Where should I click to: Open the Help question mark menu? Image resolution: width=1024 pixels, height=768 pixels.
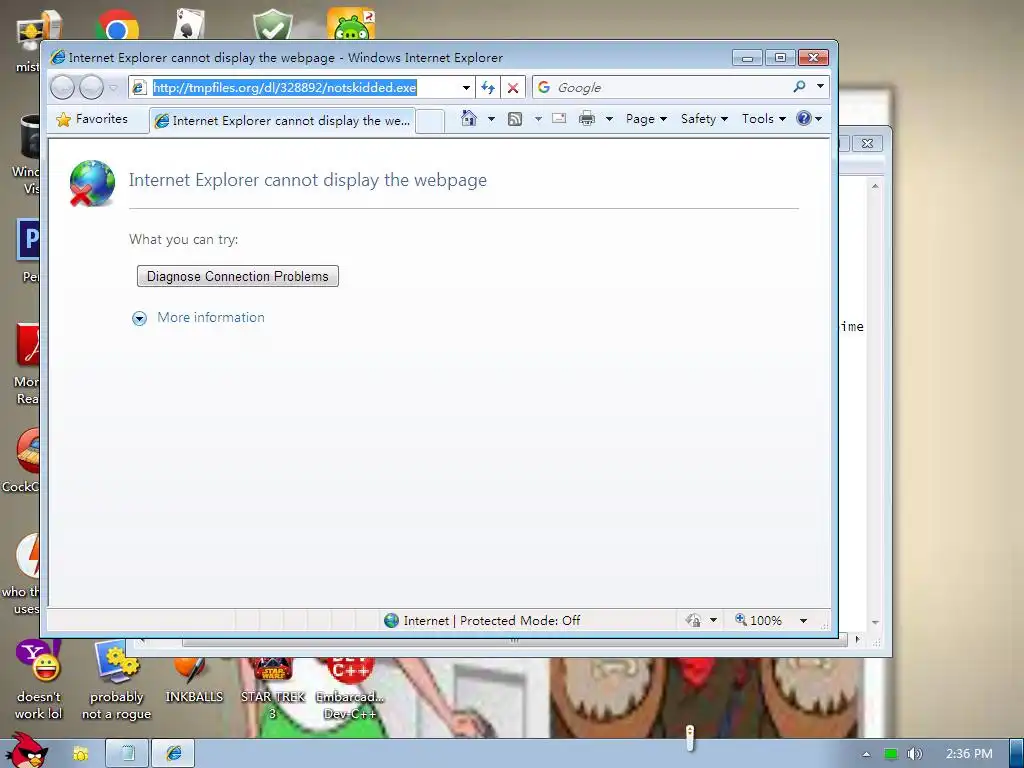pos(809,119)
